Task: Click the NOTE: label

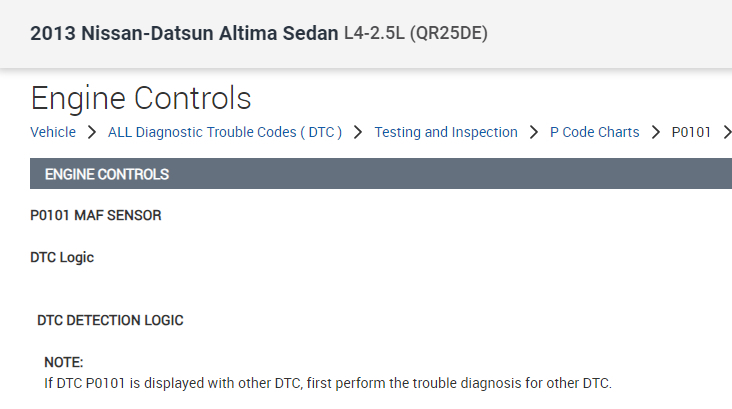Action: tap(64, 362)
